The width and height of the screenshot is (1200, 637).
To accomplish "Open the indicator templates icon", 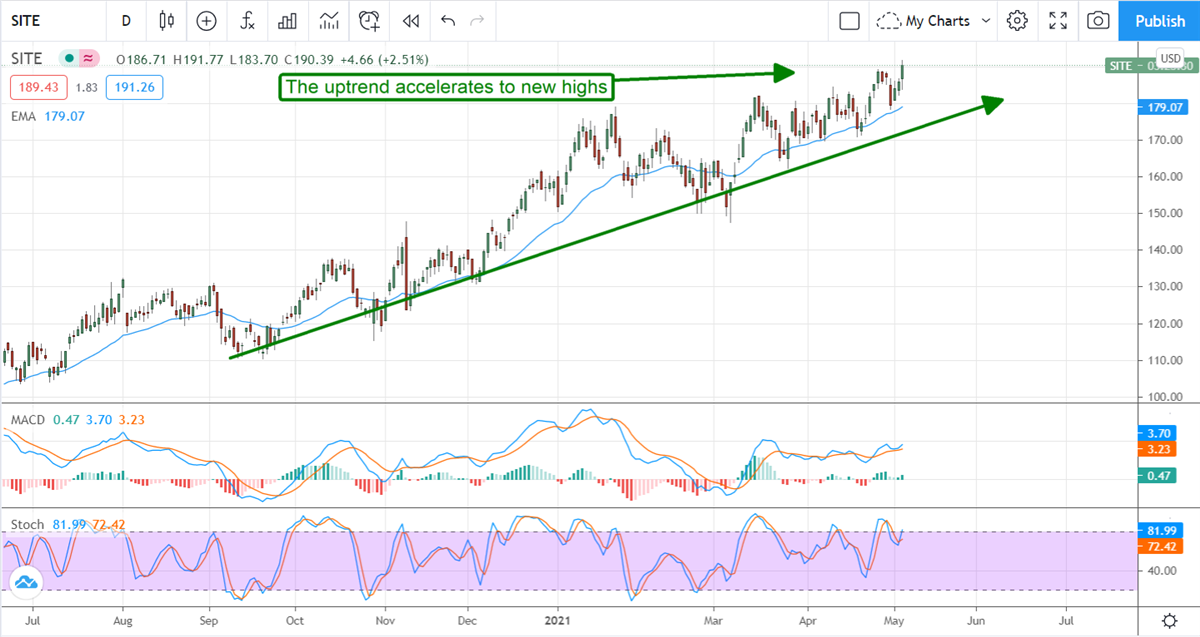I will pyautogui.click(x=328, y=20).
